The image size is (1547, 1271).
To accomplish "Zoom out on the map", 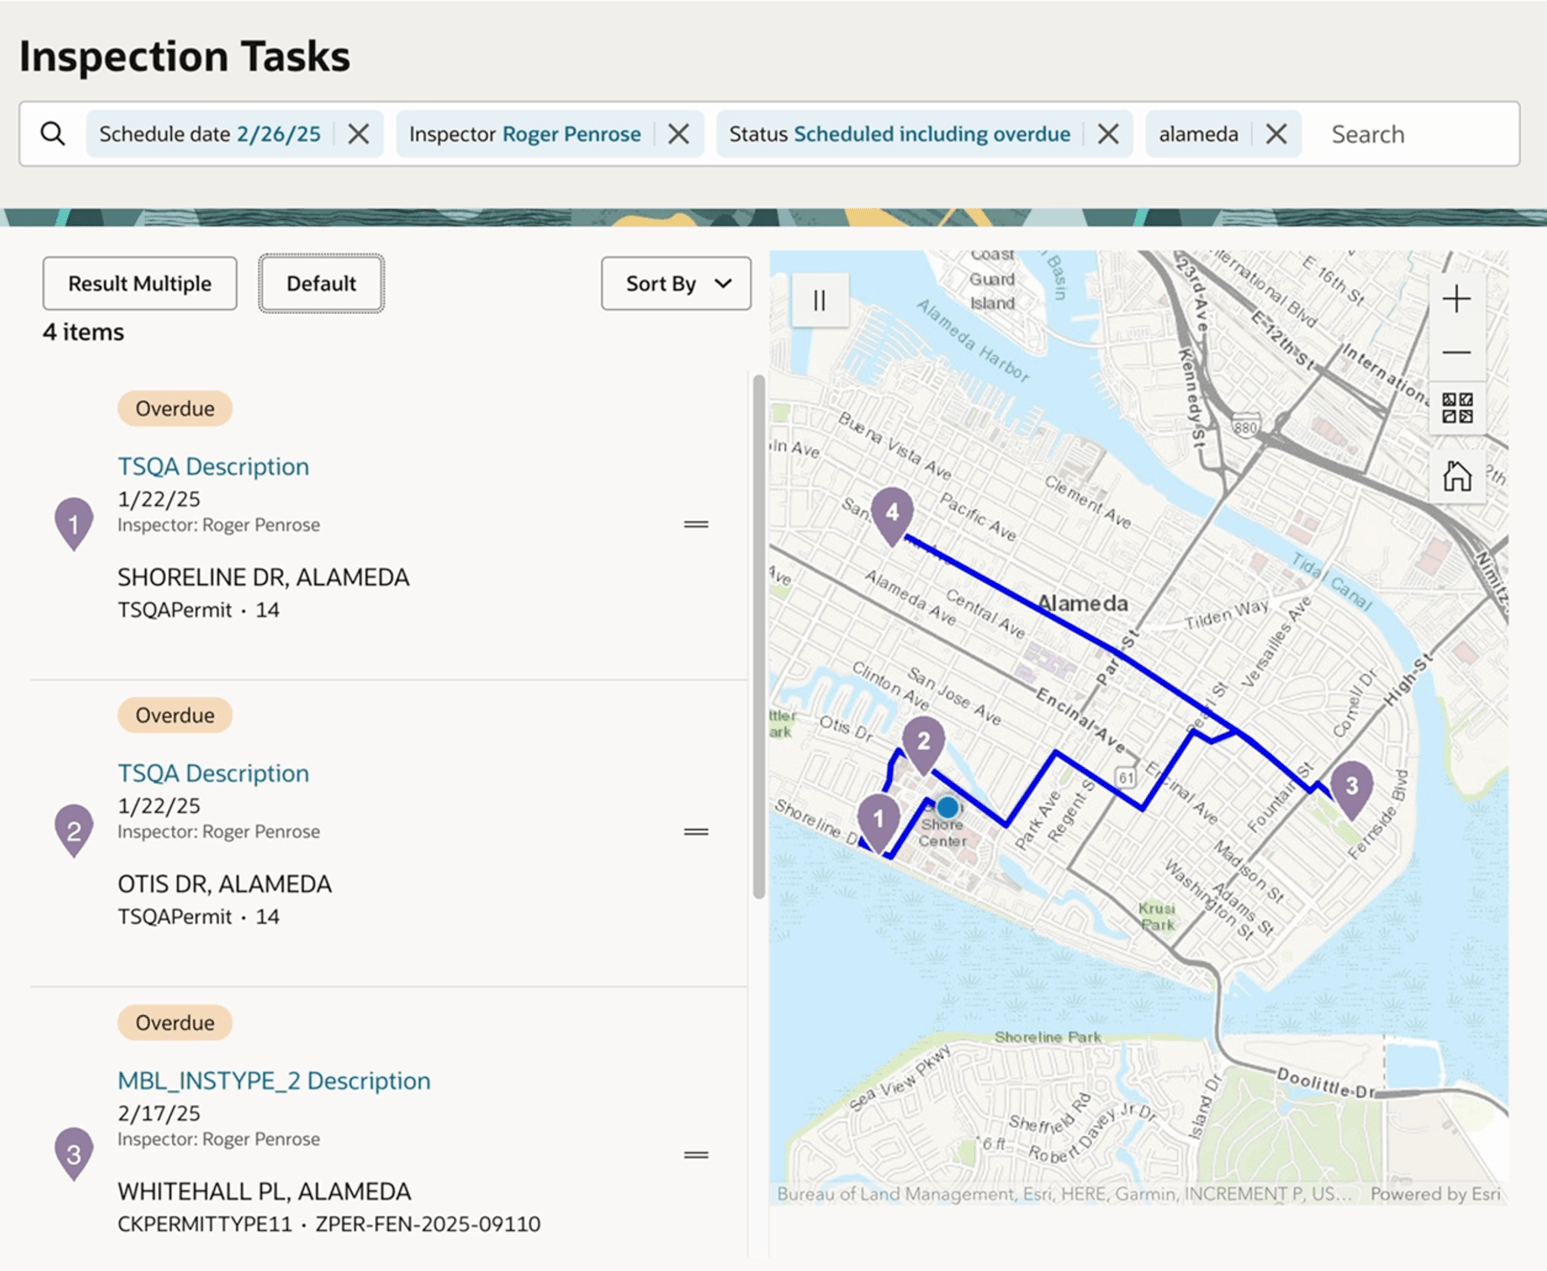I will point(1456,351).
